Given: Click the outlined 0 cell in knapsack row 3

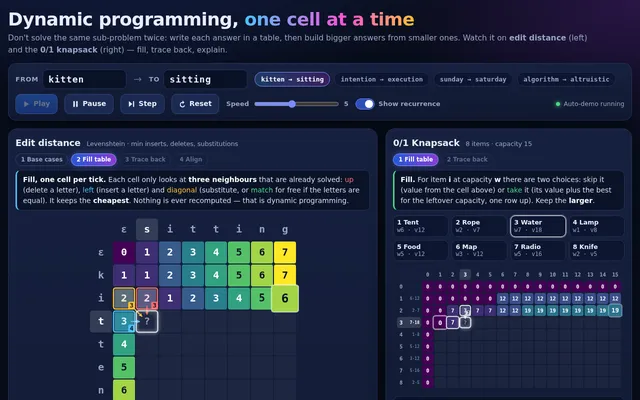Looking at the screenshot, I should tap(440, 322).
